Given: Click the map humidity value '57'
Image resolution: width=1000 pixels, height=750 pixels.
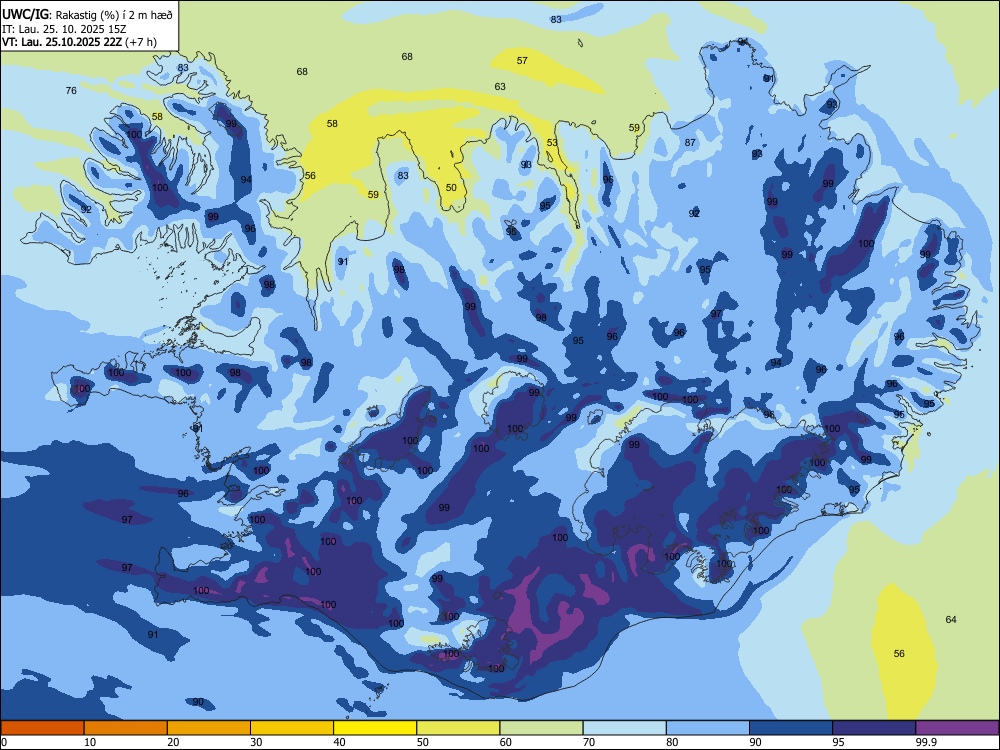Looking at the screenshot, I should tap(522, 61).
